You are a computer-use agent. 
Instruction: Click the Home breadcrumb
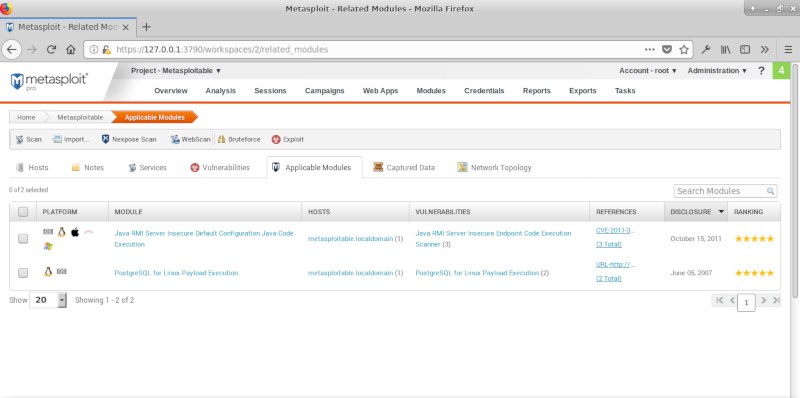(26, 117)
